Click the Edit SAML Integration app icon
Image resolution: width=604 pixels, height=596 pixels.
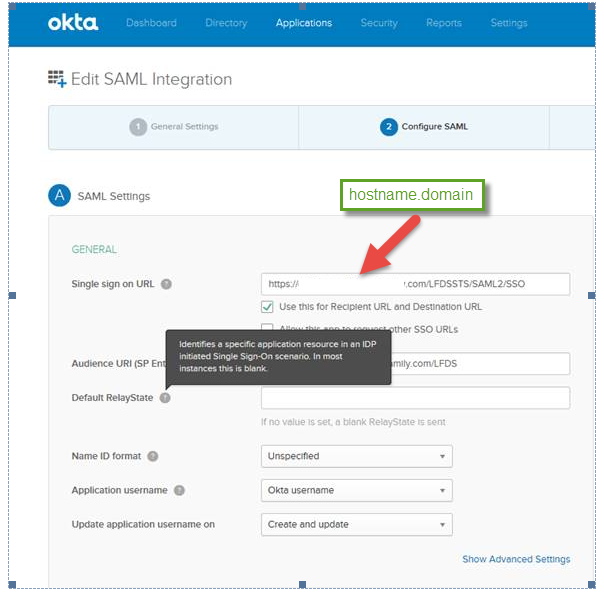57,79
